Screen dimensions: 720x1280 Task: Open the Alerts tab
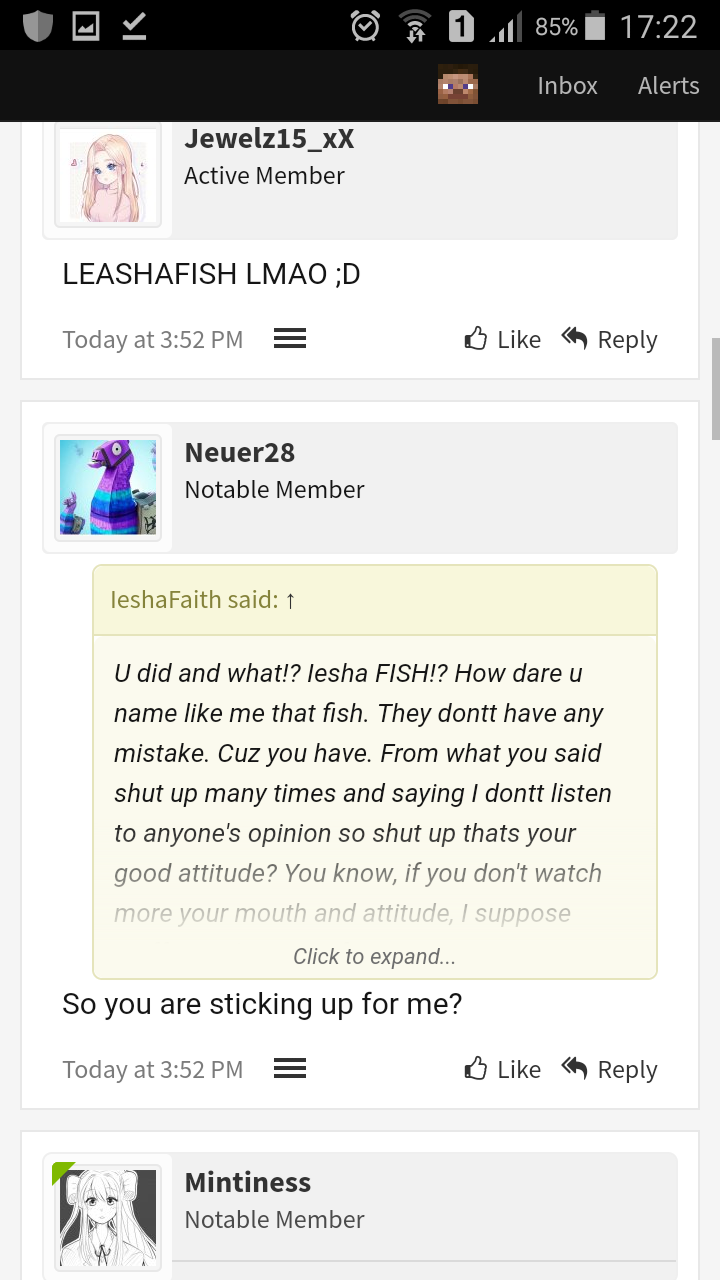pos(668,86)
